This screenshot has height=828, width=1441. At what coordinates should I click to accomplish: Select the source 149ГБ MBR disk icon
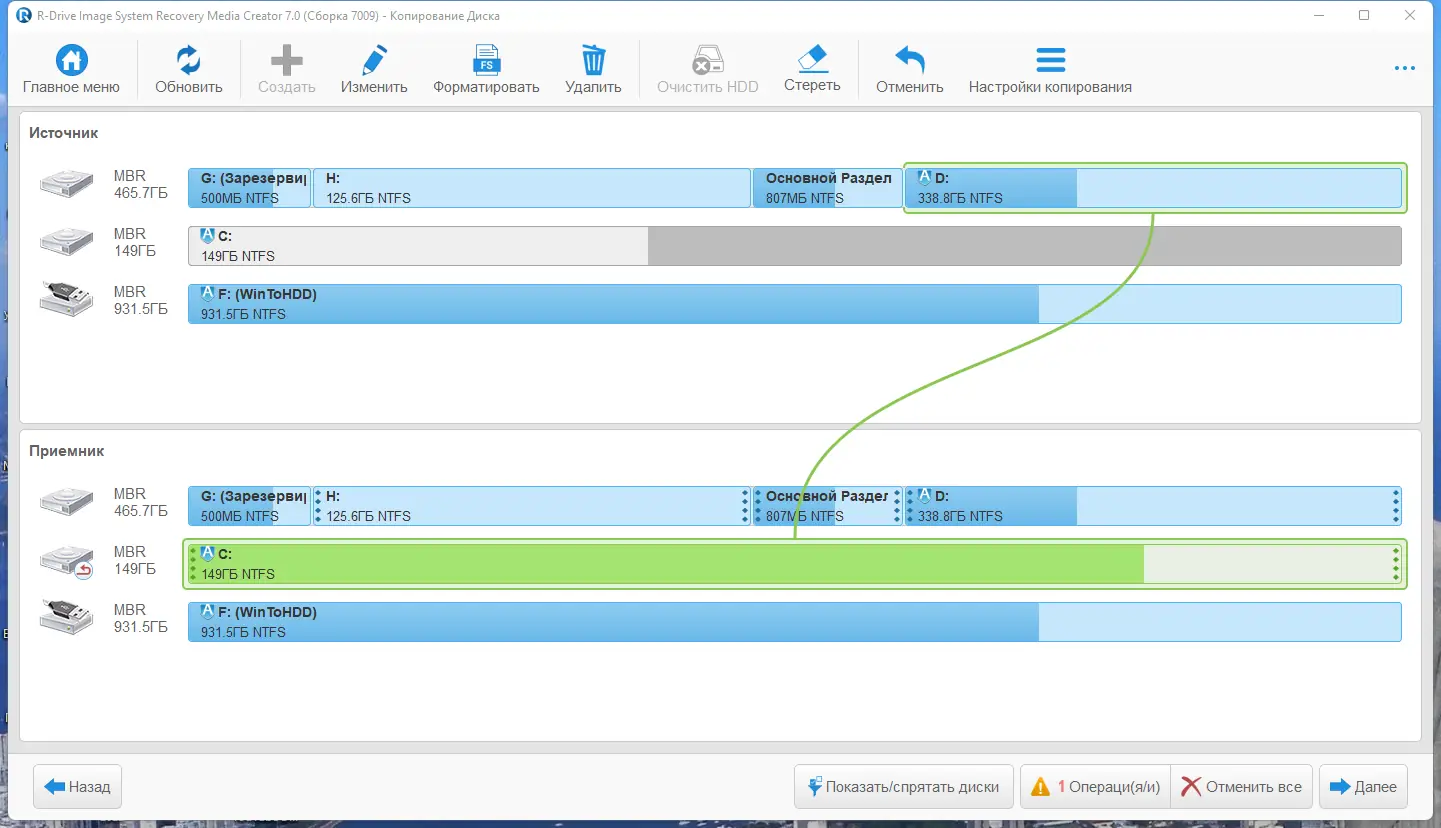coord(66,242)
